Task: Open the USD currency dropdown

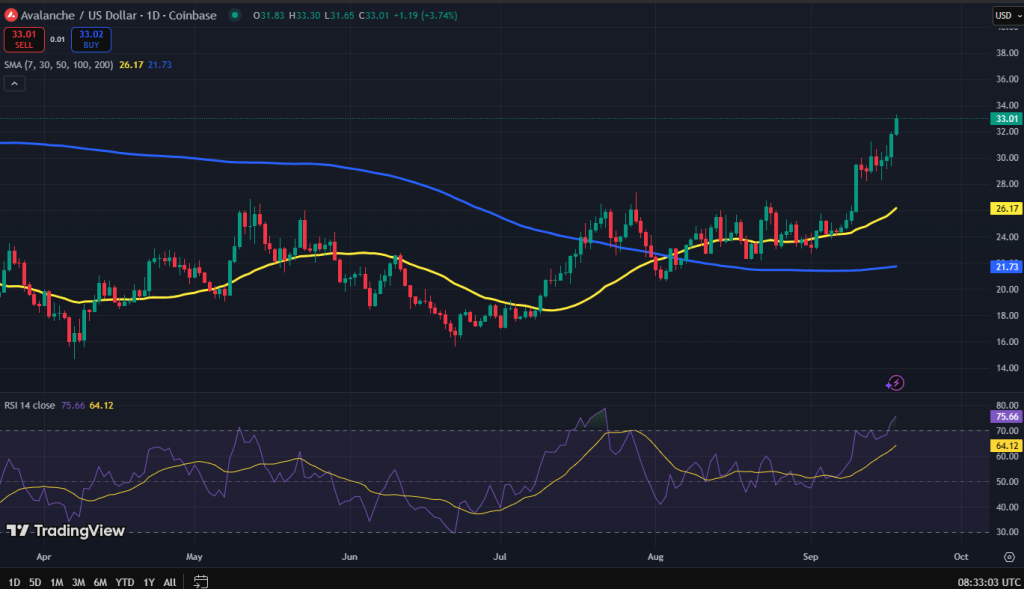Action: [1005, 15]
